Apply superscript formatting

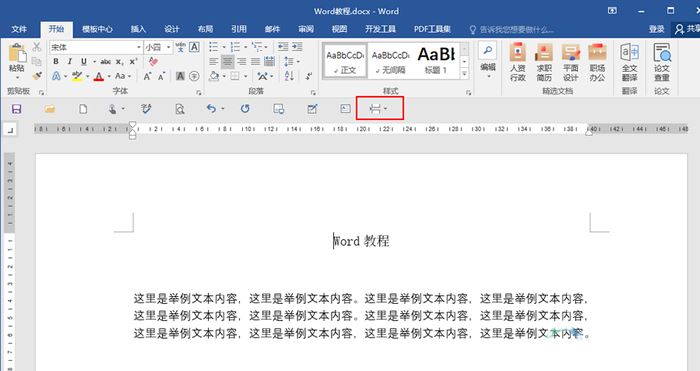133,62
